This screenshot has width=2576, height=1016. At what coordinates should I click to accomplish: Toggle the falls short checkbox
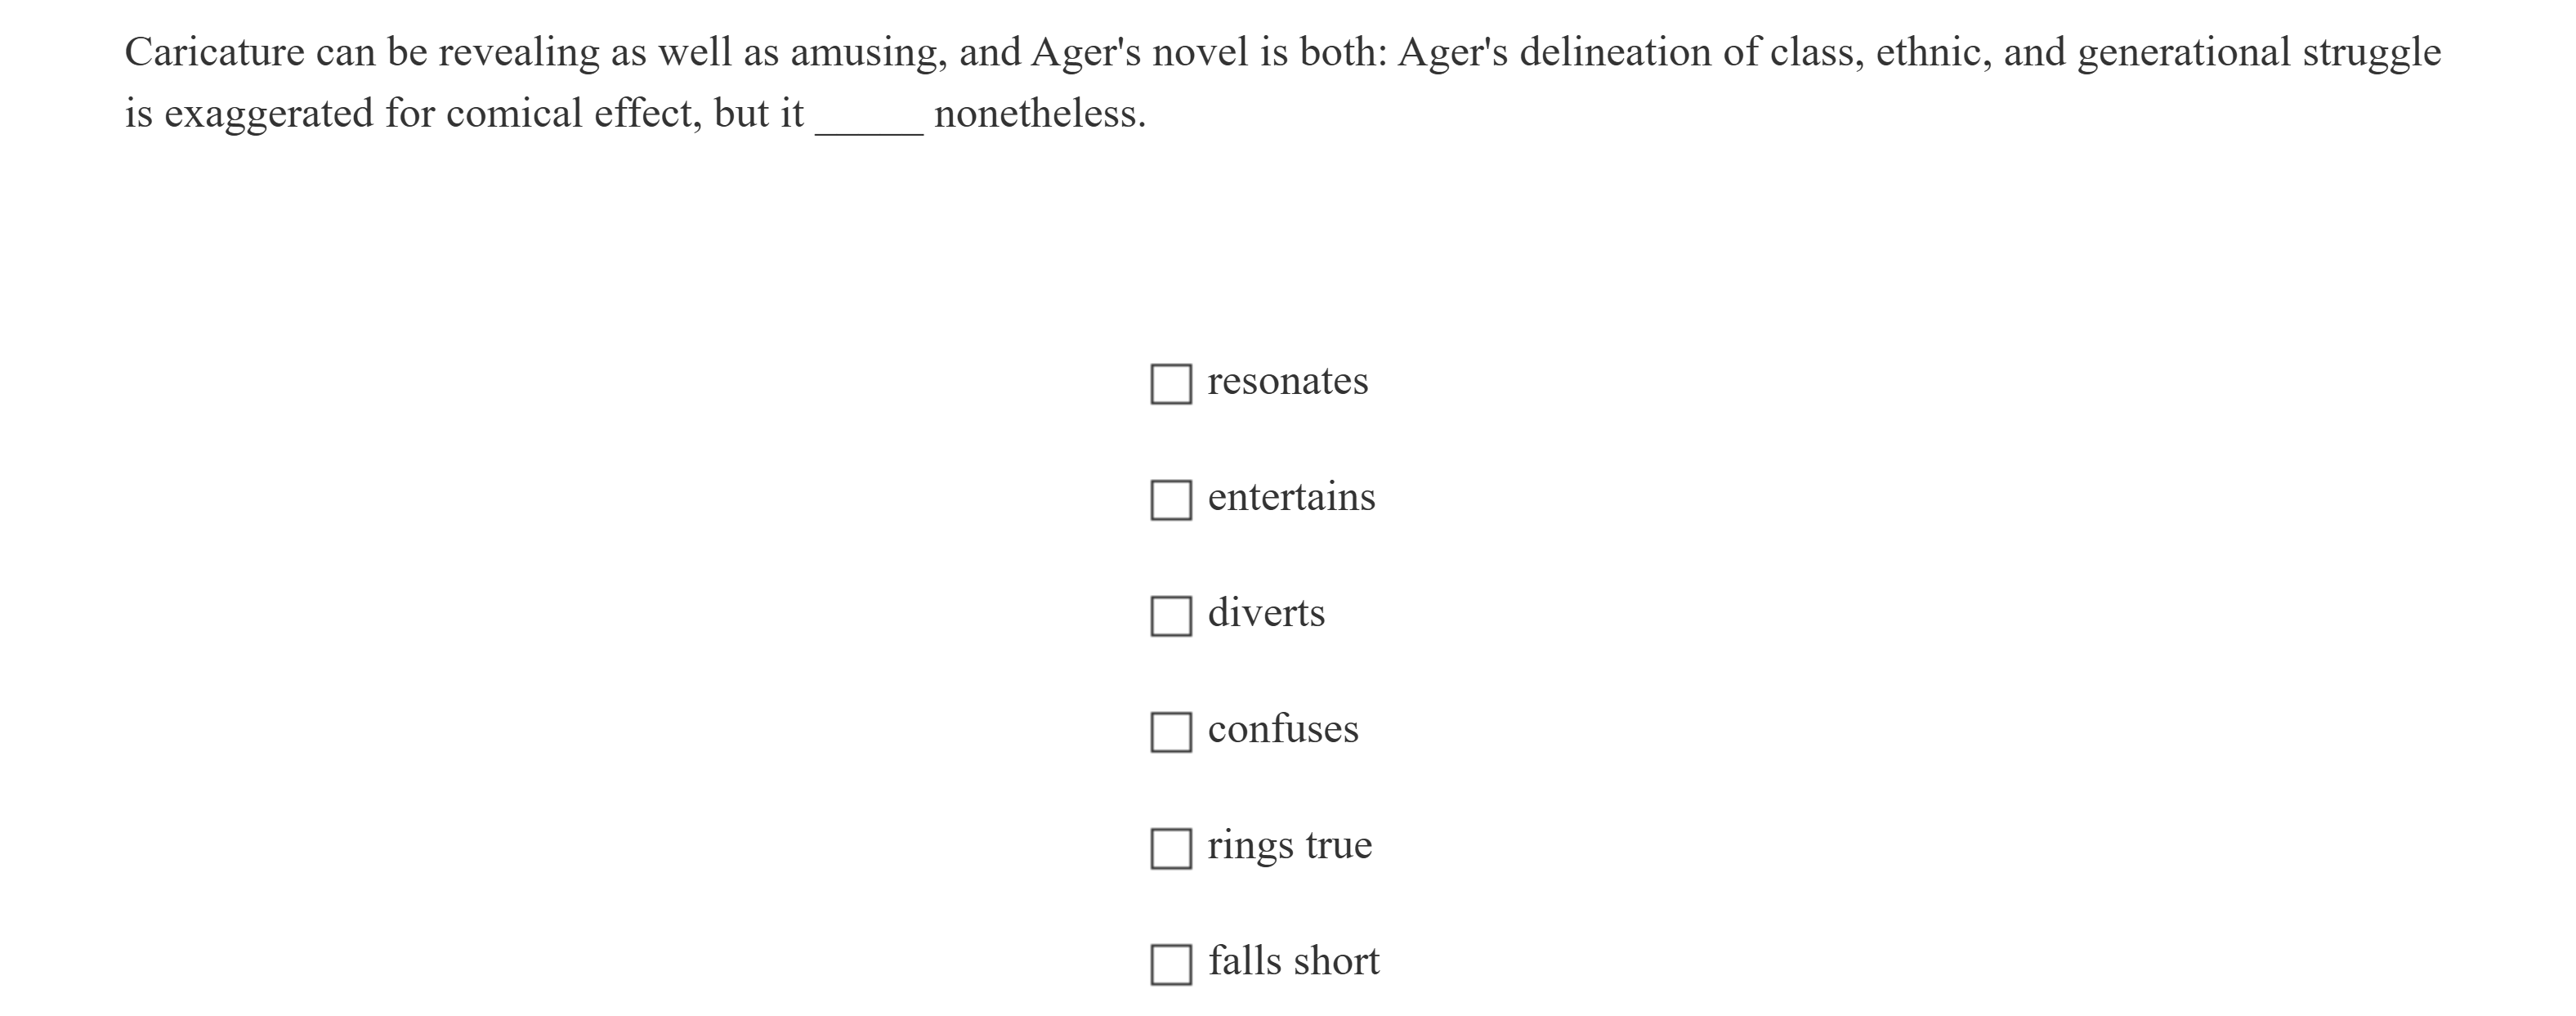point(1171,964)
